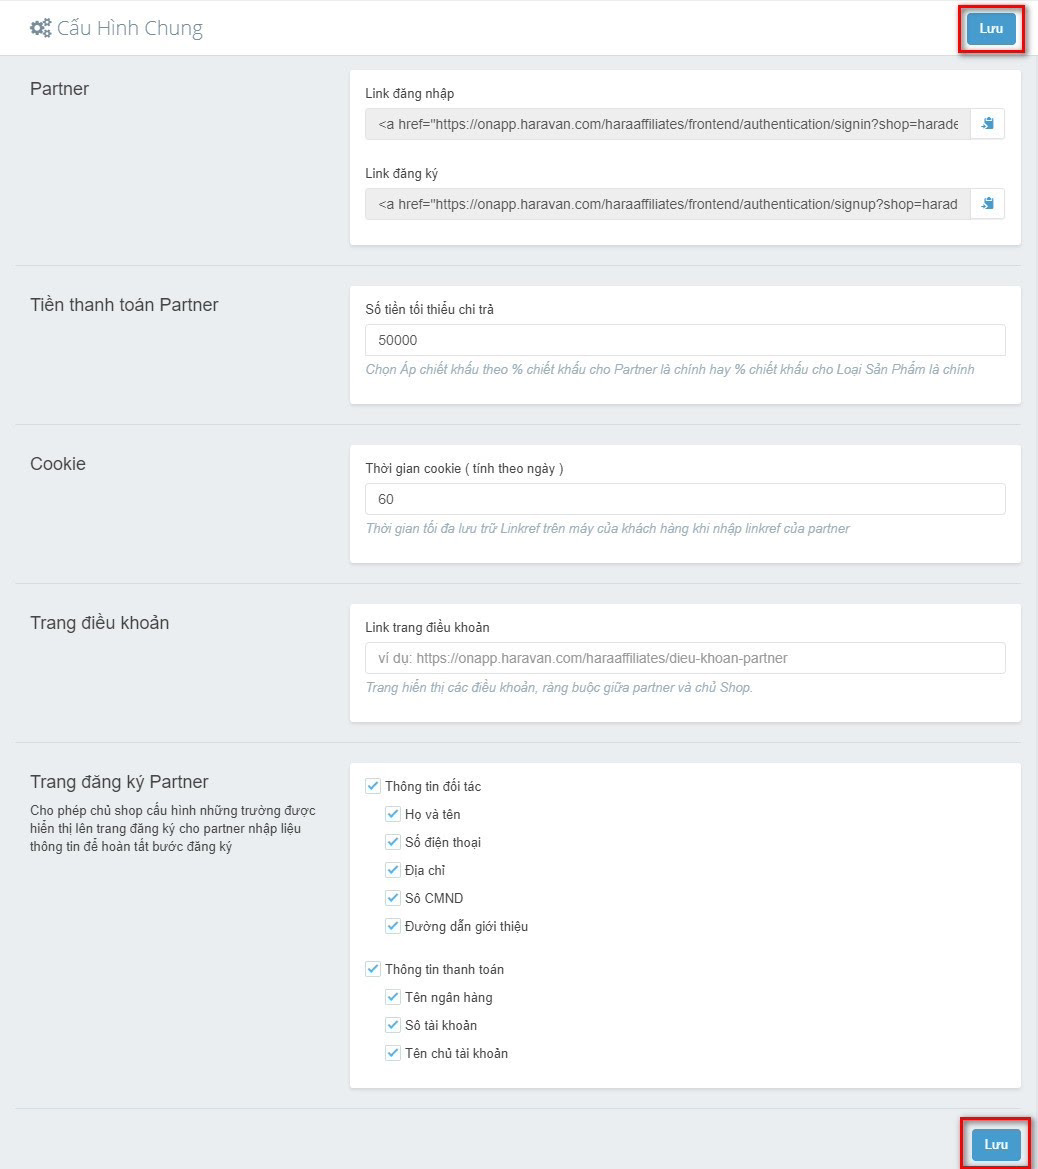Focus the Số tiền tối thiểu chi trả field

685,340
